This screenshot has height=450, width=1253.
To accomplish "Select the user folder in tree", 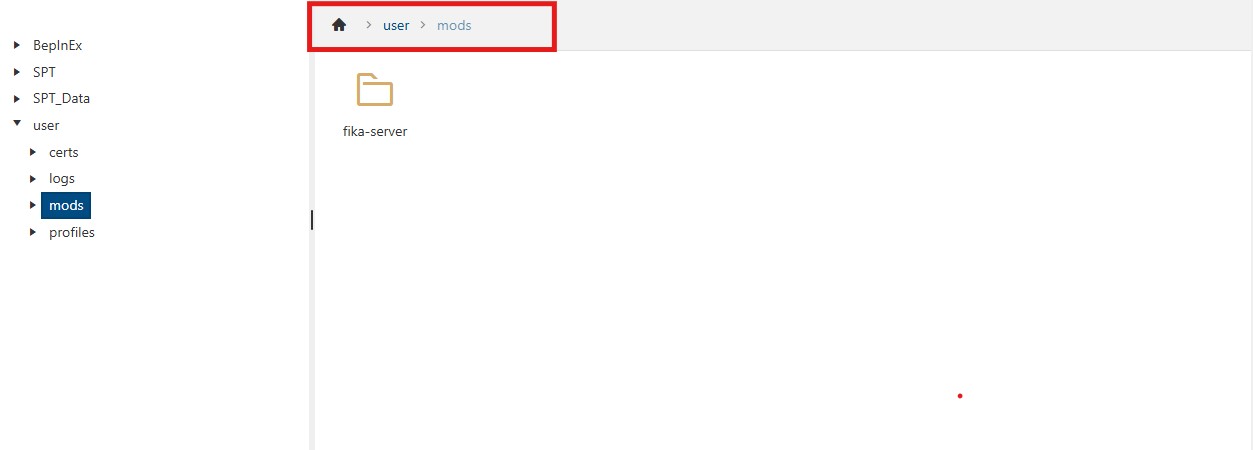I will (46, 125).
